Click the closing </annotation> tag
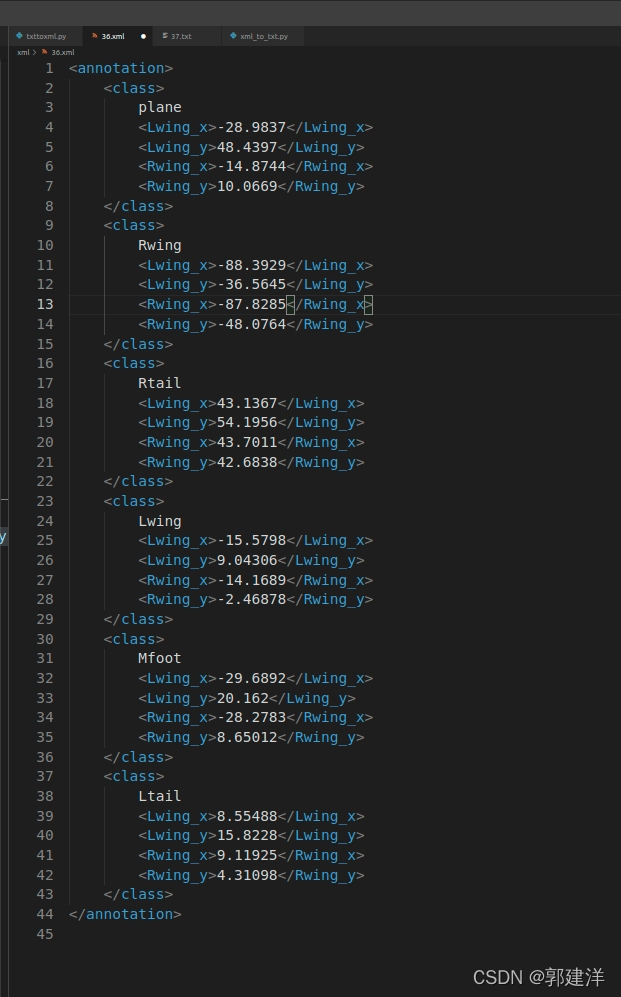This screenshot has width=621, height=997. 125,914
